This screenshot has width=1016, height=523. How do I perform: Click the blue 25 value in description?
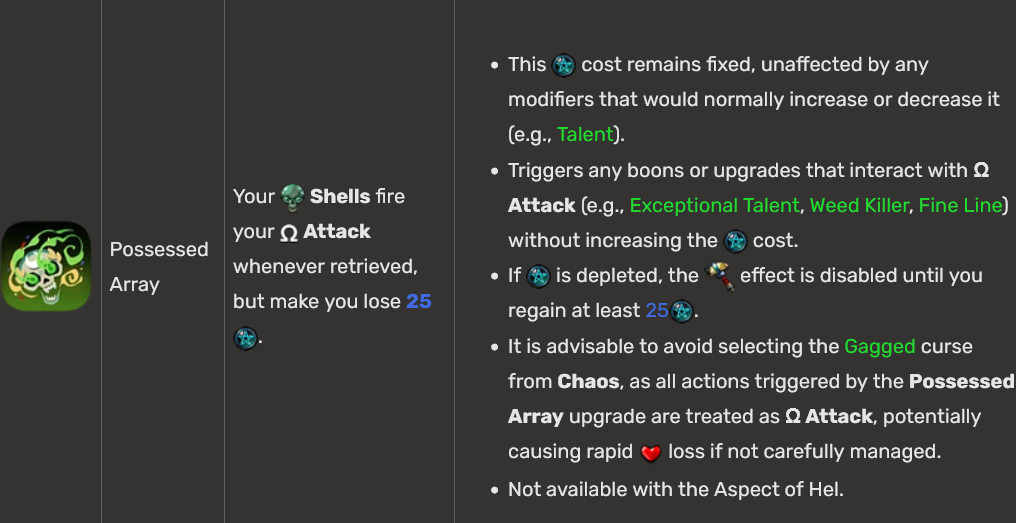coord(419,302)
